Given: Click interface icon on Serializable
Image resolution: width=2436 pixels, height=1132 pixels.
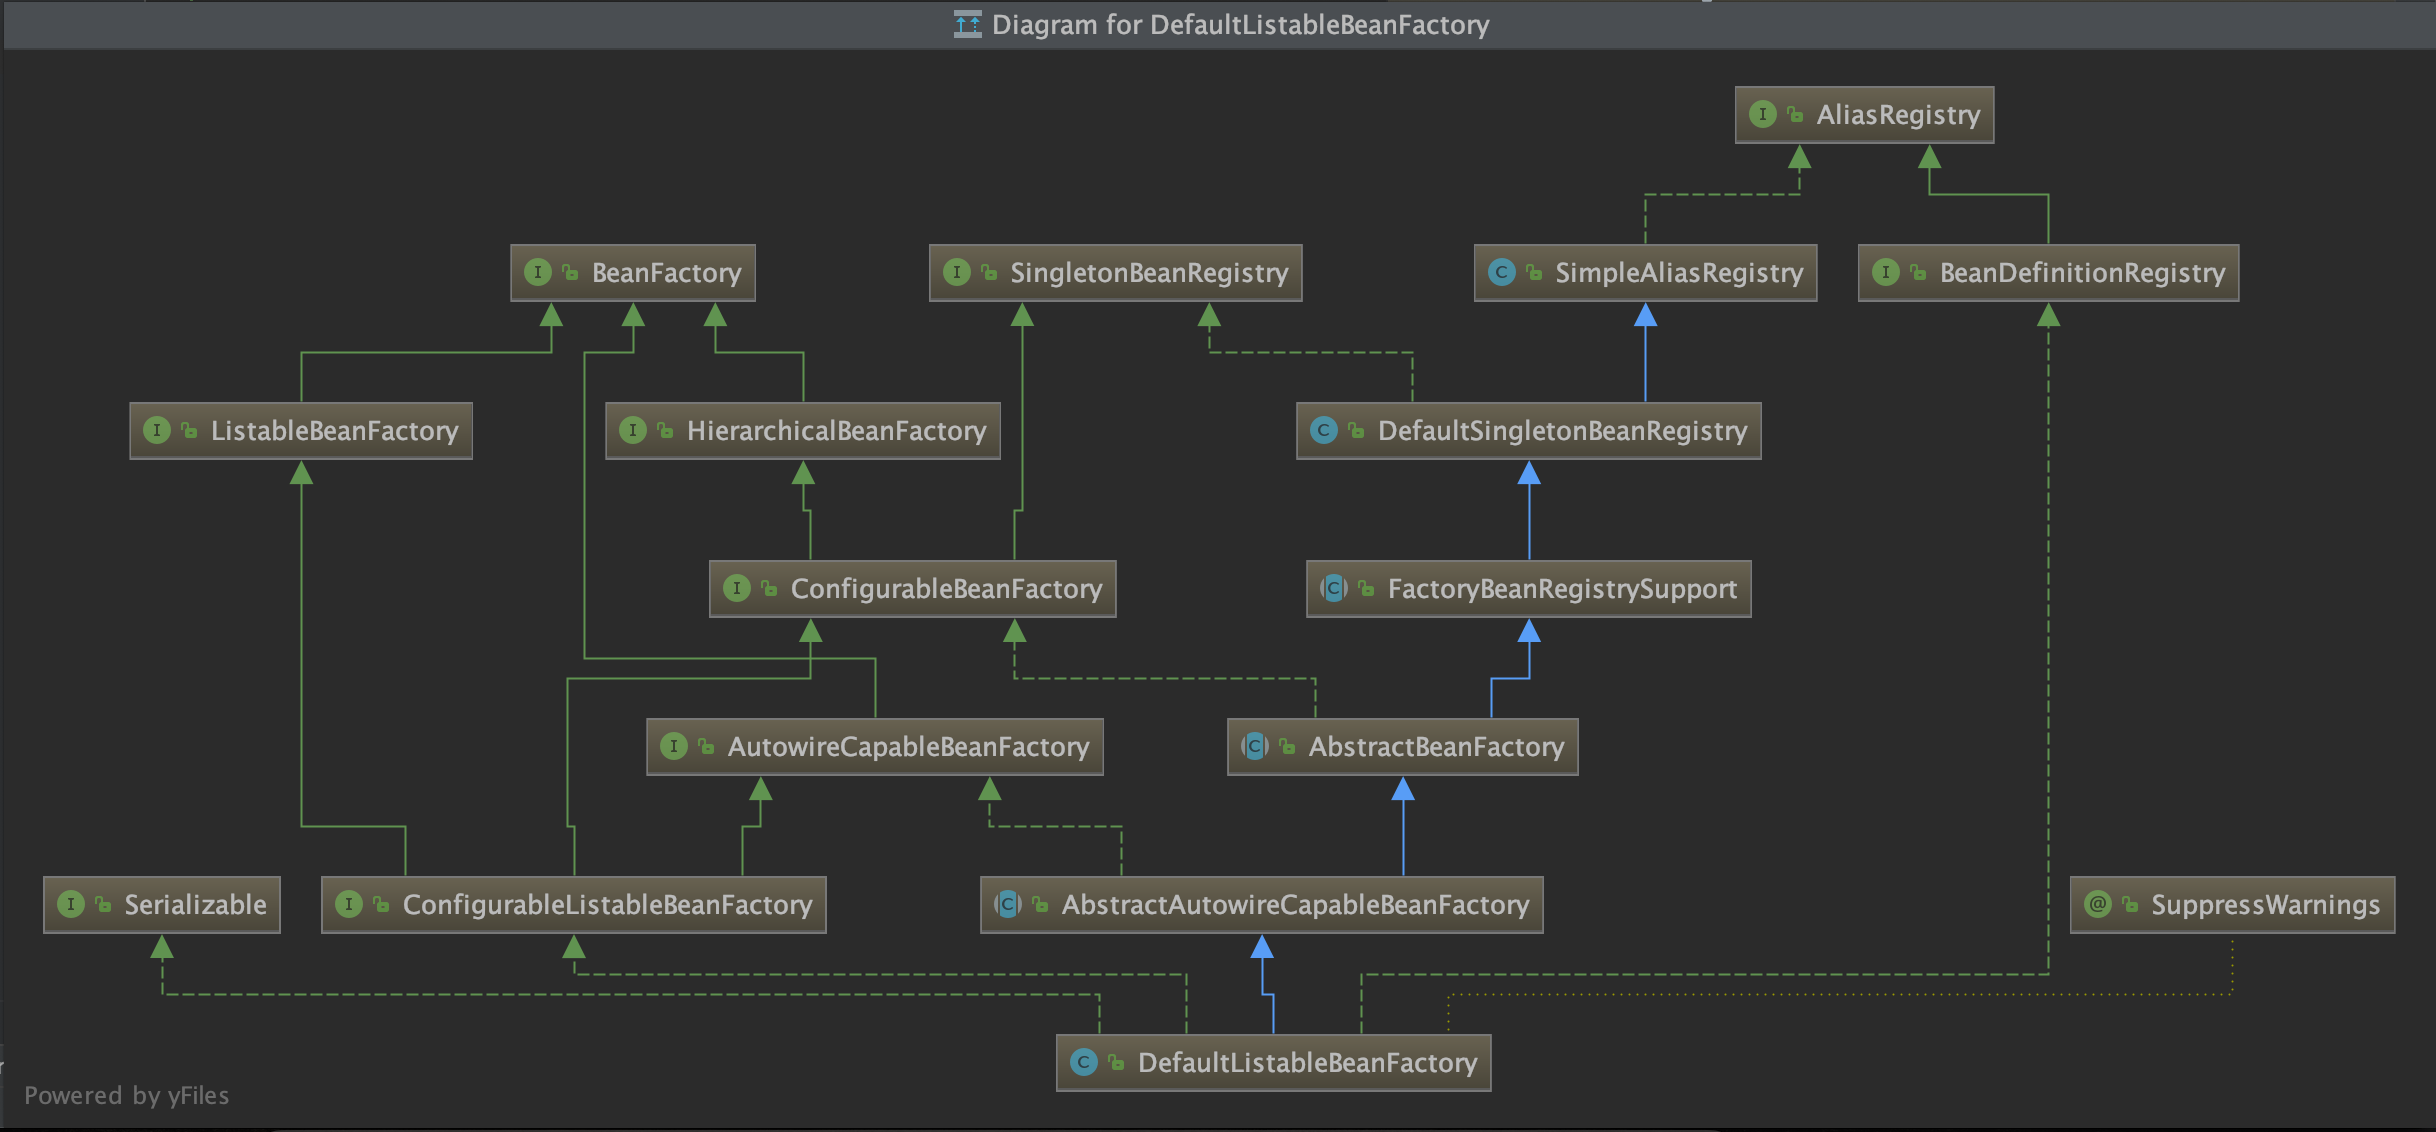Looking at the screenshot, I should (71, 905).
